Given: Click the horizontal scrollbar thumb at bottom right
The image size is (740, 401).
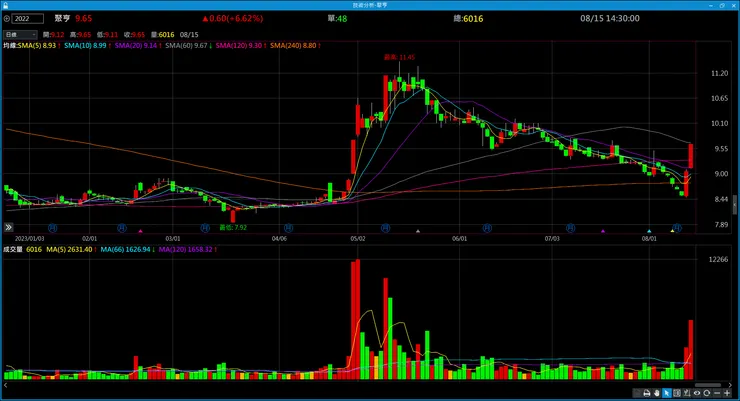Looking at the screenshot, I should point(708,385).
